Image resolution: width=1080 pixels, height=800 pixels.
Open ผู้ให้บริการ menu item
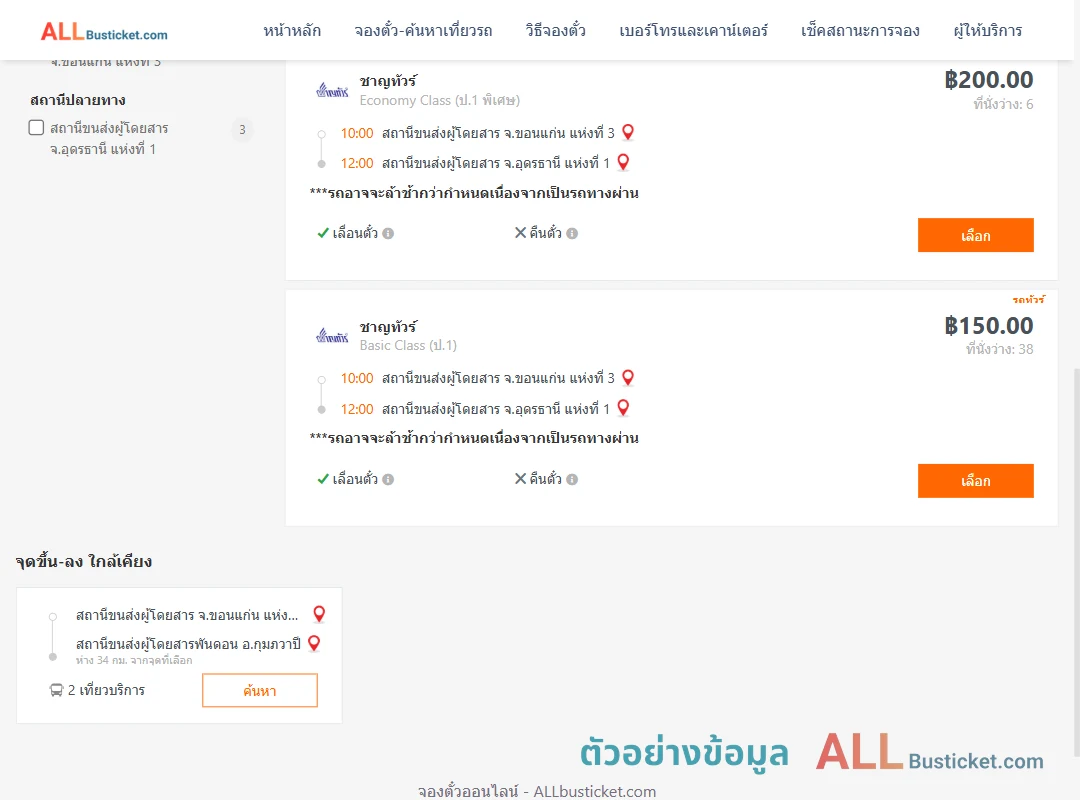click(987, 30)
